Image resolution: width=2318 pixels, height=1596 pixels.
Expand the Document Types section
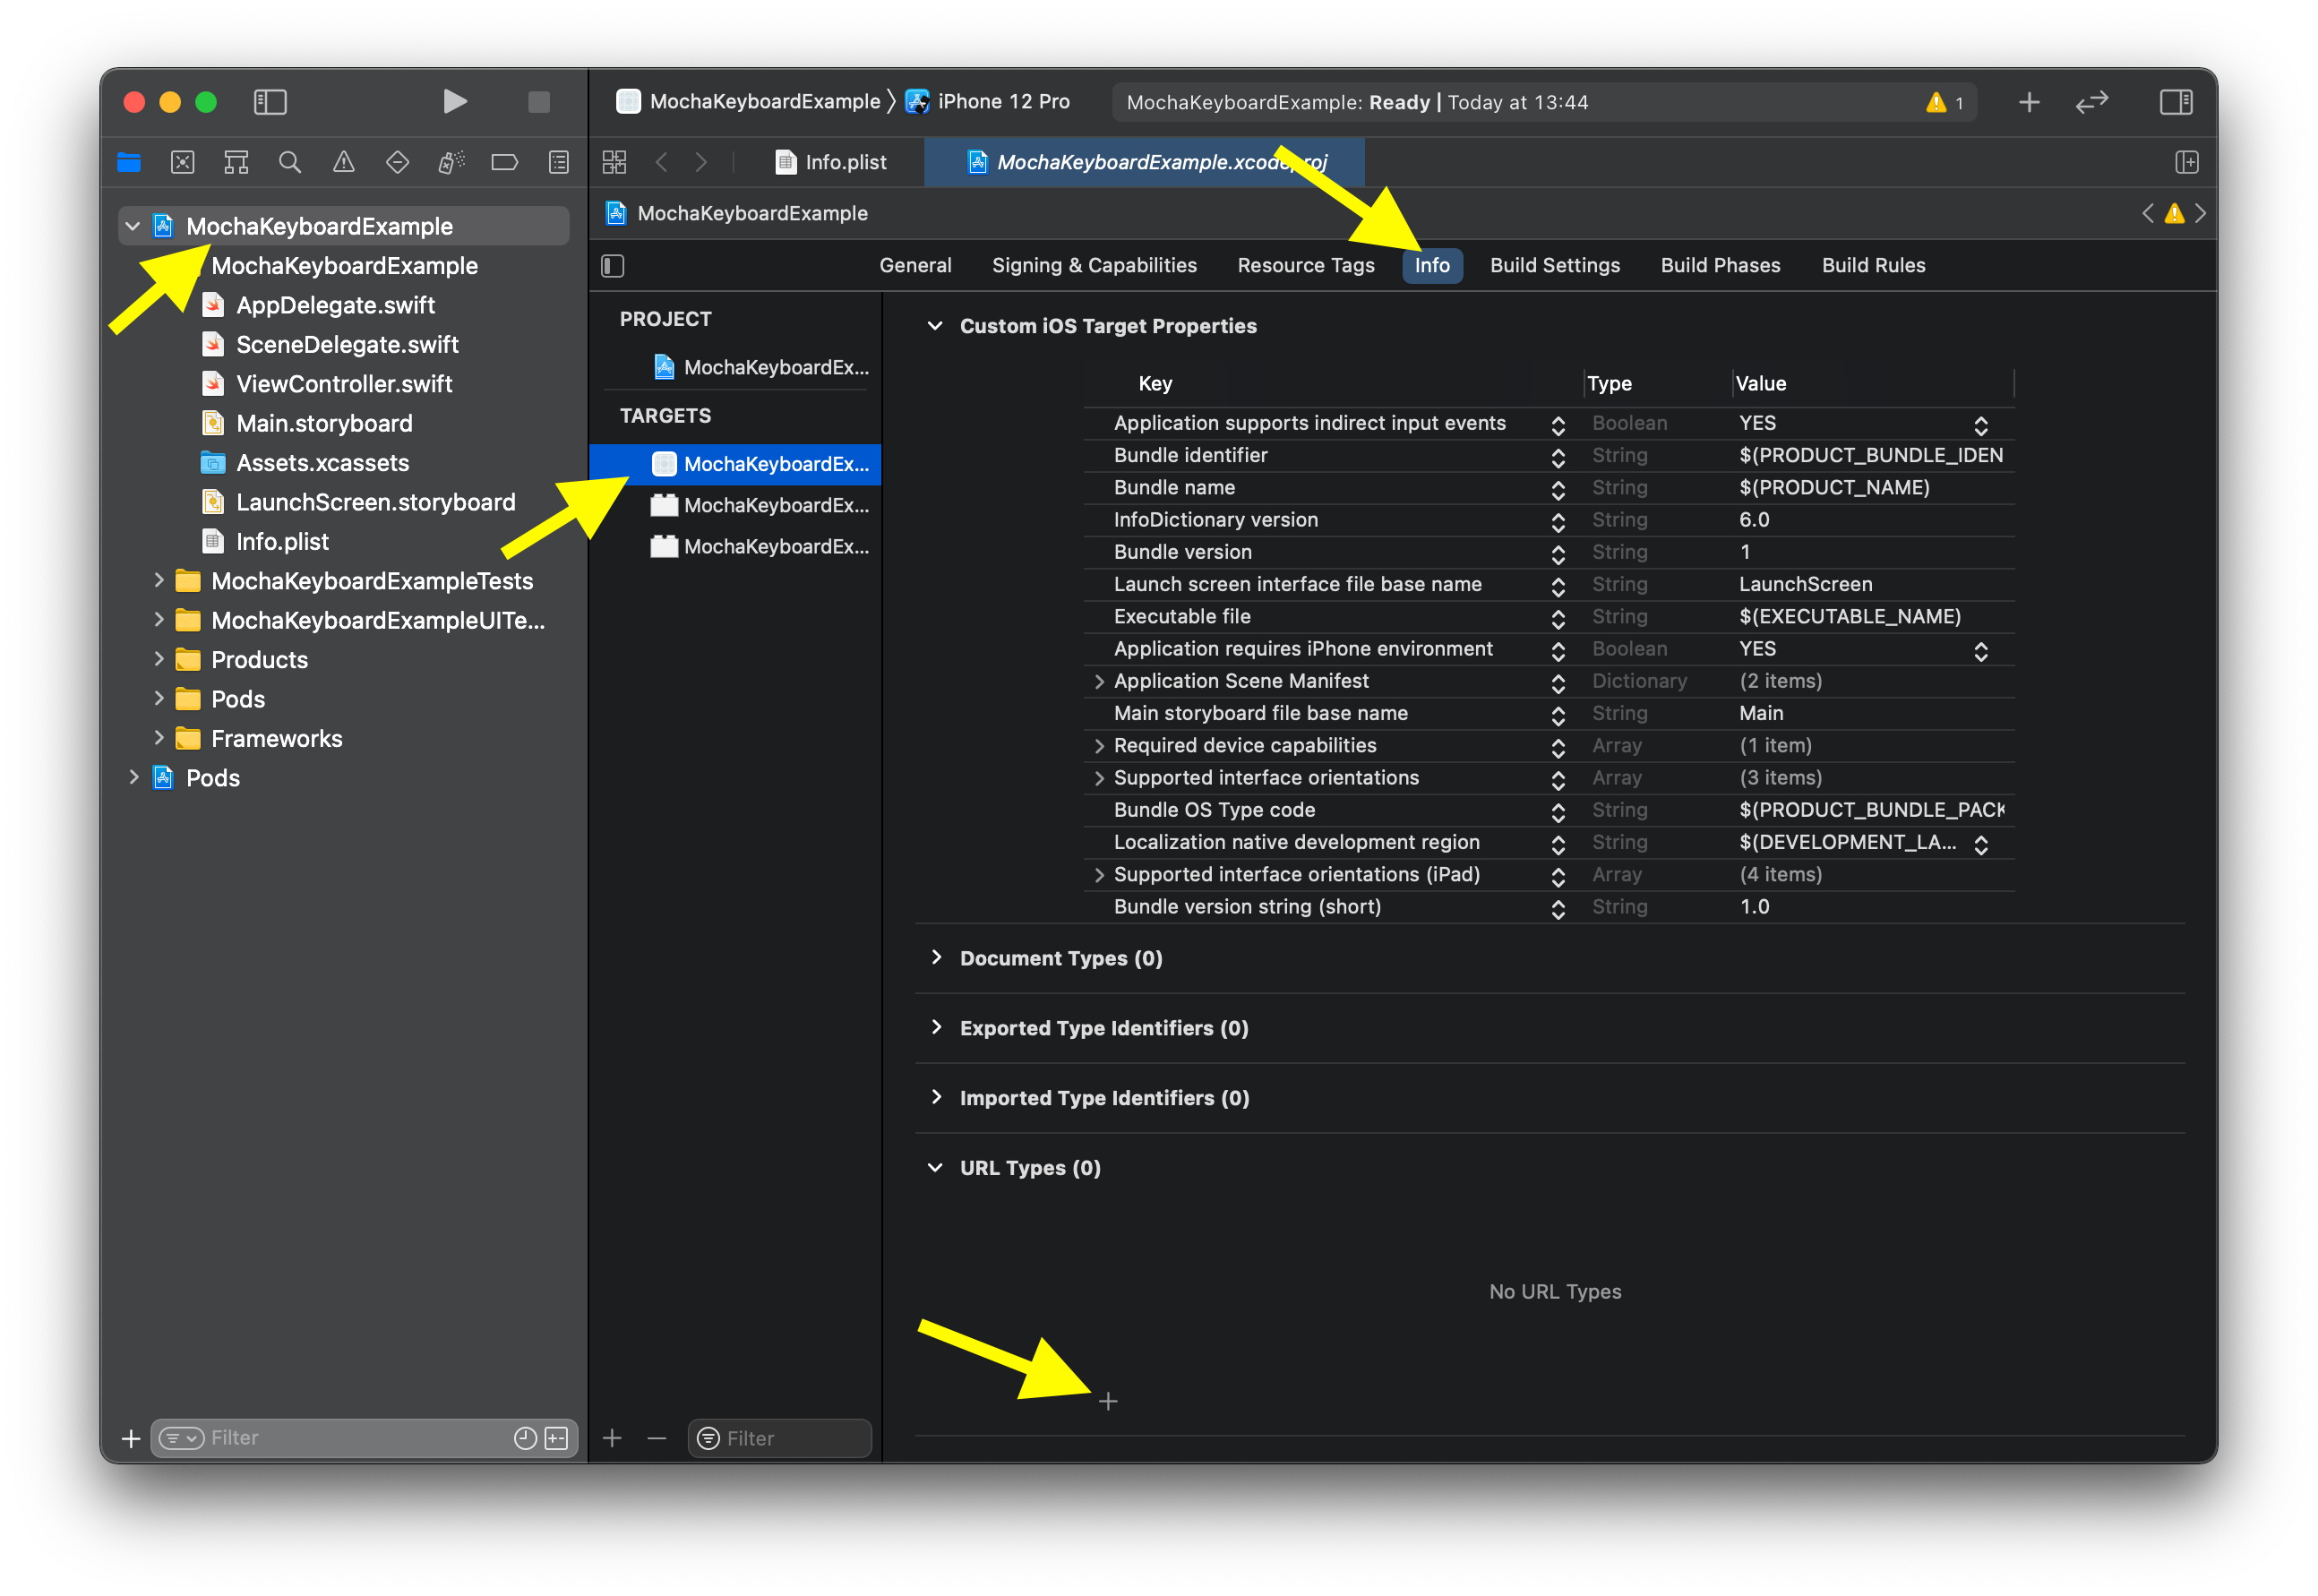pos(935,958)
